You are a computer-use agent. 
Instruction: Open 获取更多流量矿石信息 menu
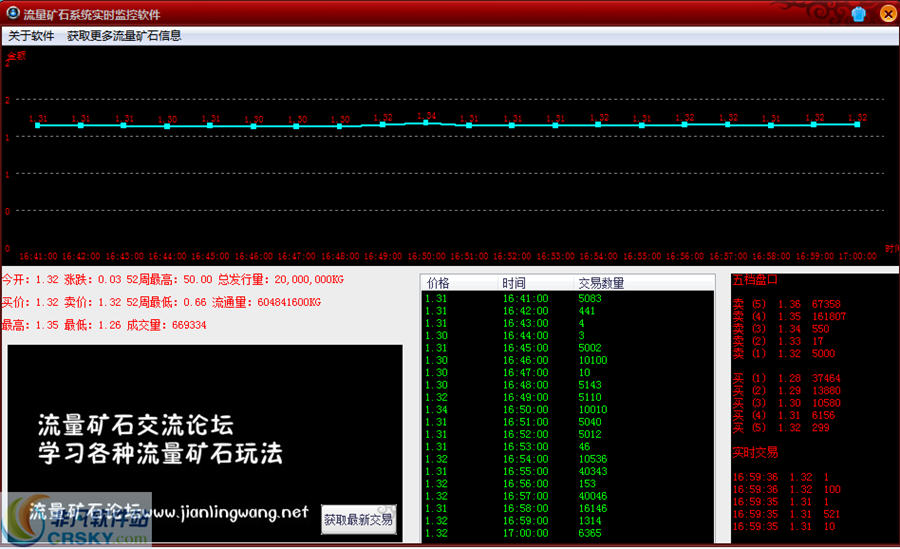tap(124, 36)
